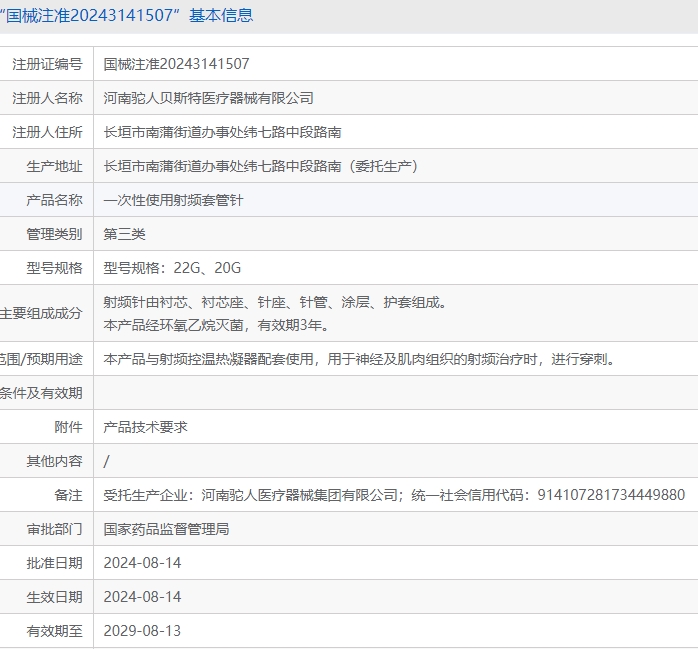Viewport: 698px width, 649px height.
Task: Select remark text 受托生产企业：河南驼人医疗器械集团有限公司
Action: (394, 495)
